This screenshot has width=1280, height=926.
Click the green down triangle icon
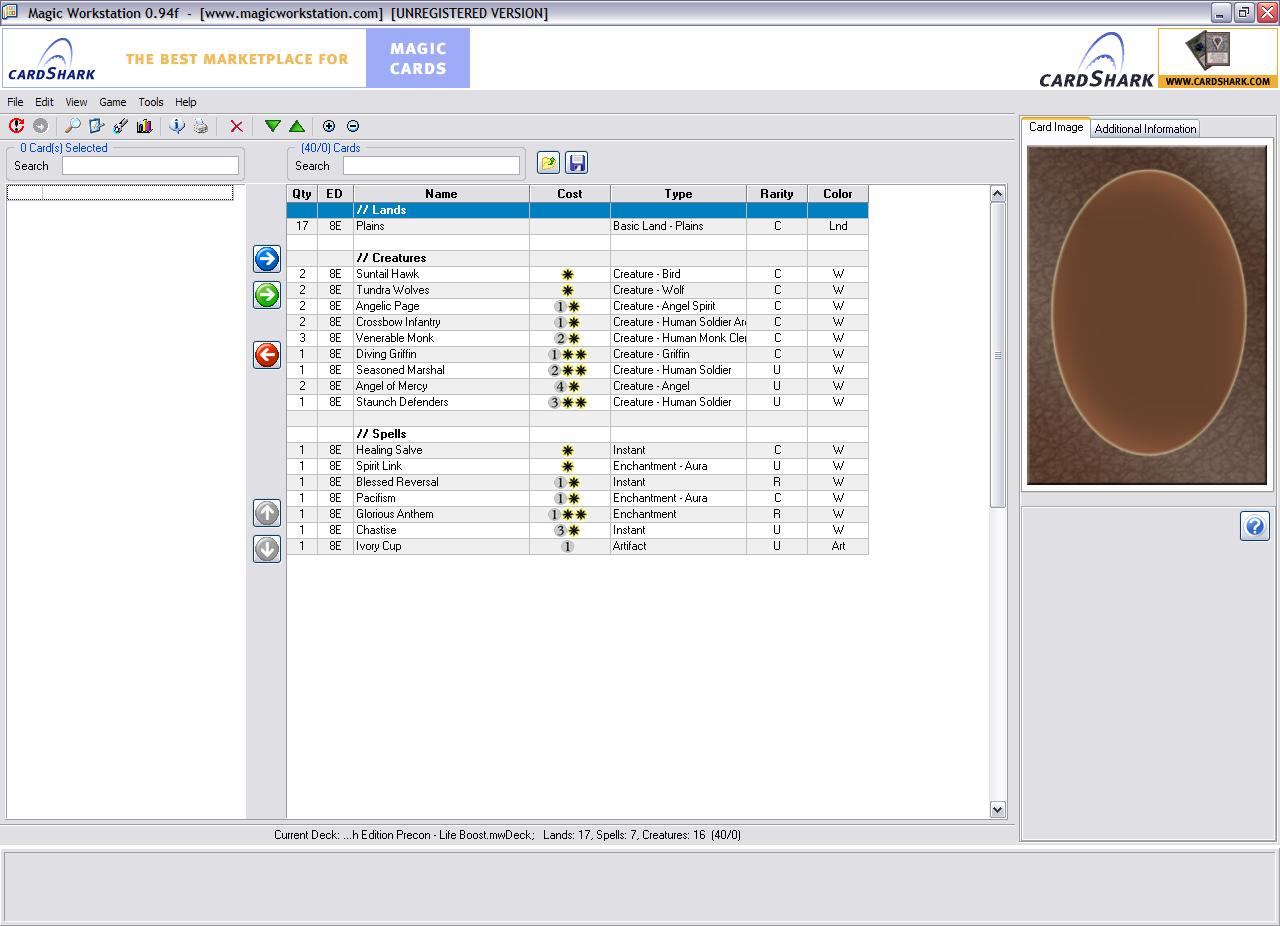pos(272,126)
